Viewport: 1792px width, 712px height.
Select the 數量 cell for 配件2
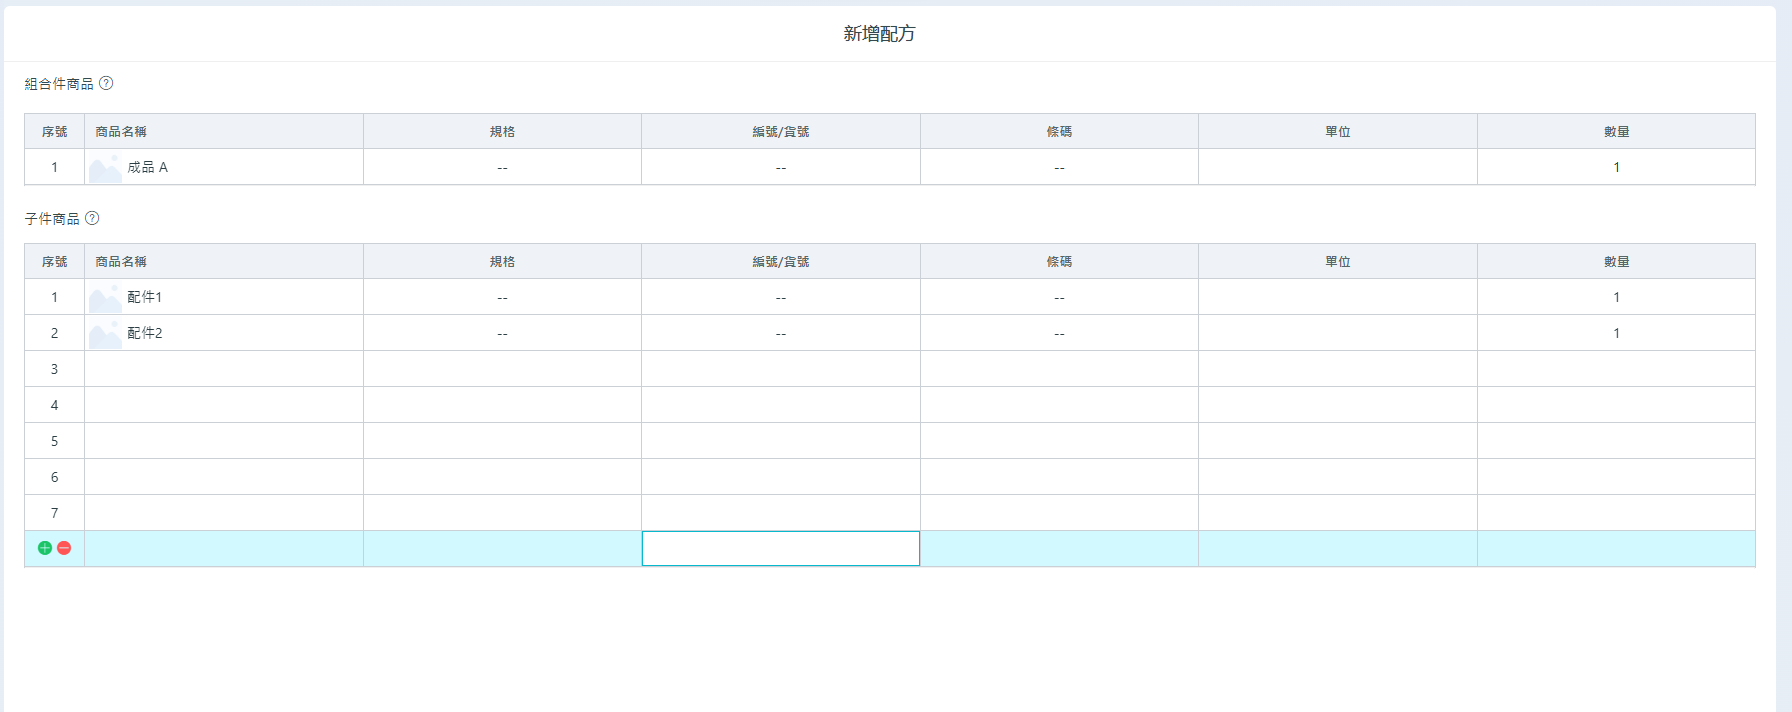(1615, 333)
